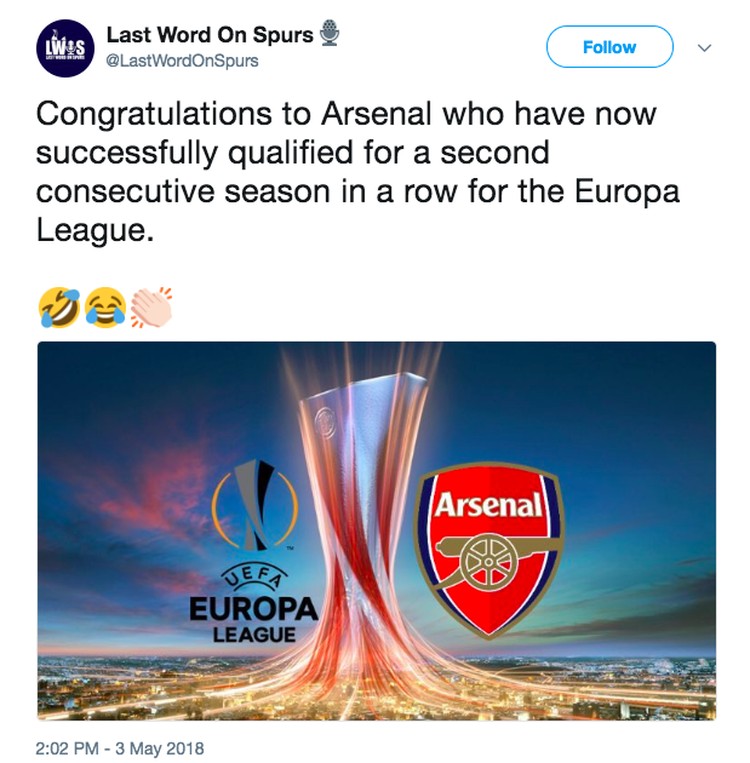Open the @LastWordOnSpurs handle link
The image size is (750, 763).
(x=182, y=61)
